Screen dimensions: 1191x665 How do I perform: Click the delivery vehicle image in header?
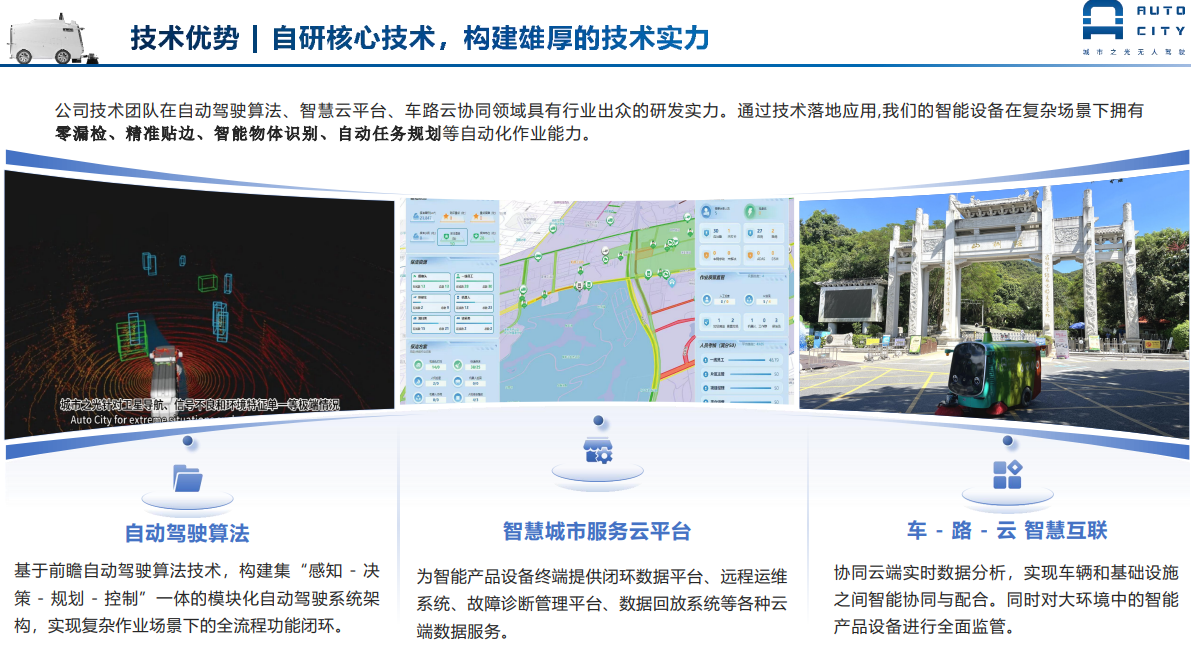point(52,40)
